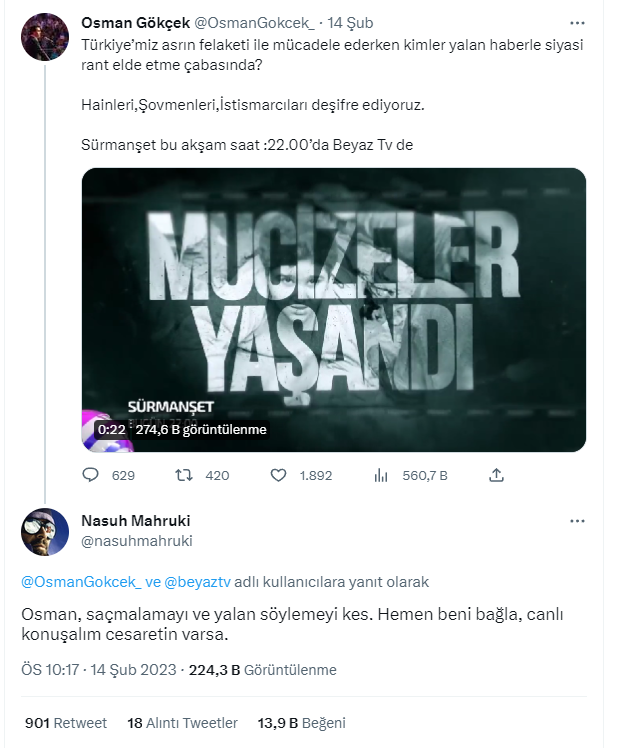
Task: Click the ÖS 10:17 · 14 Şub 2023 timestamp
Action: pyautogui.click(x=99, y=670)
